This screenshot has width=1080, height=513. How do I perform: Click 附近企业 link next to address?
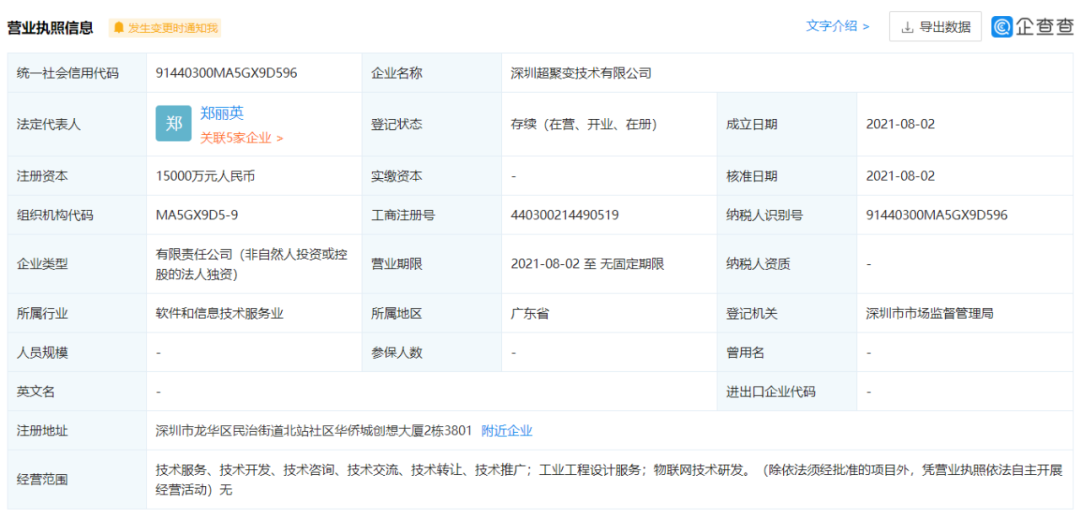point(507,431)
